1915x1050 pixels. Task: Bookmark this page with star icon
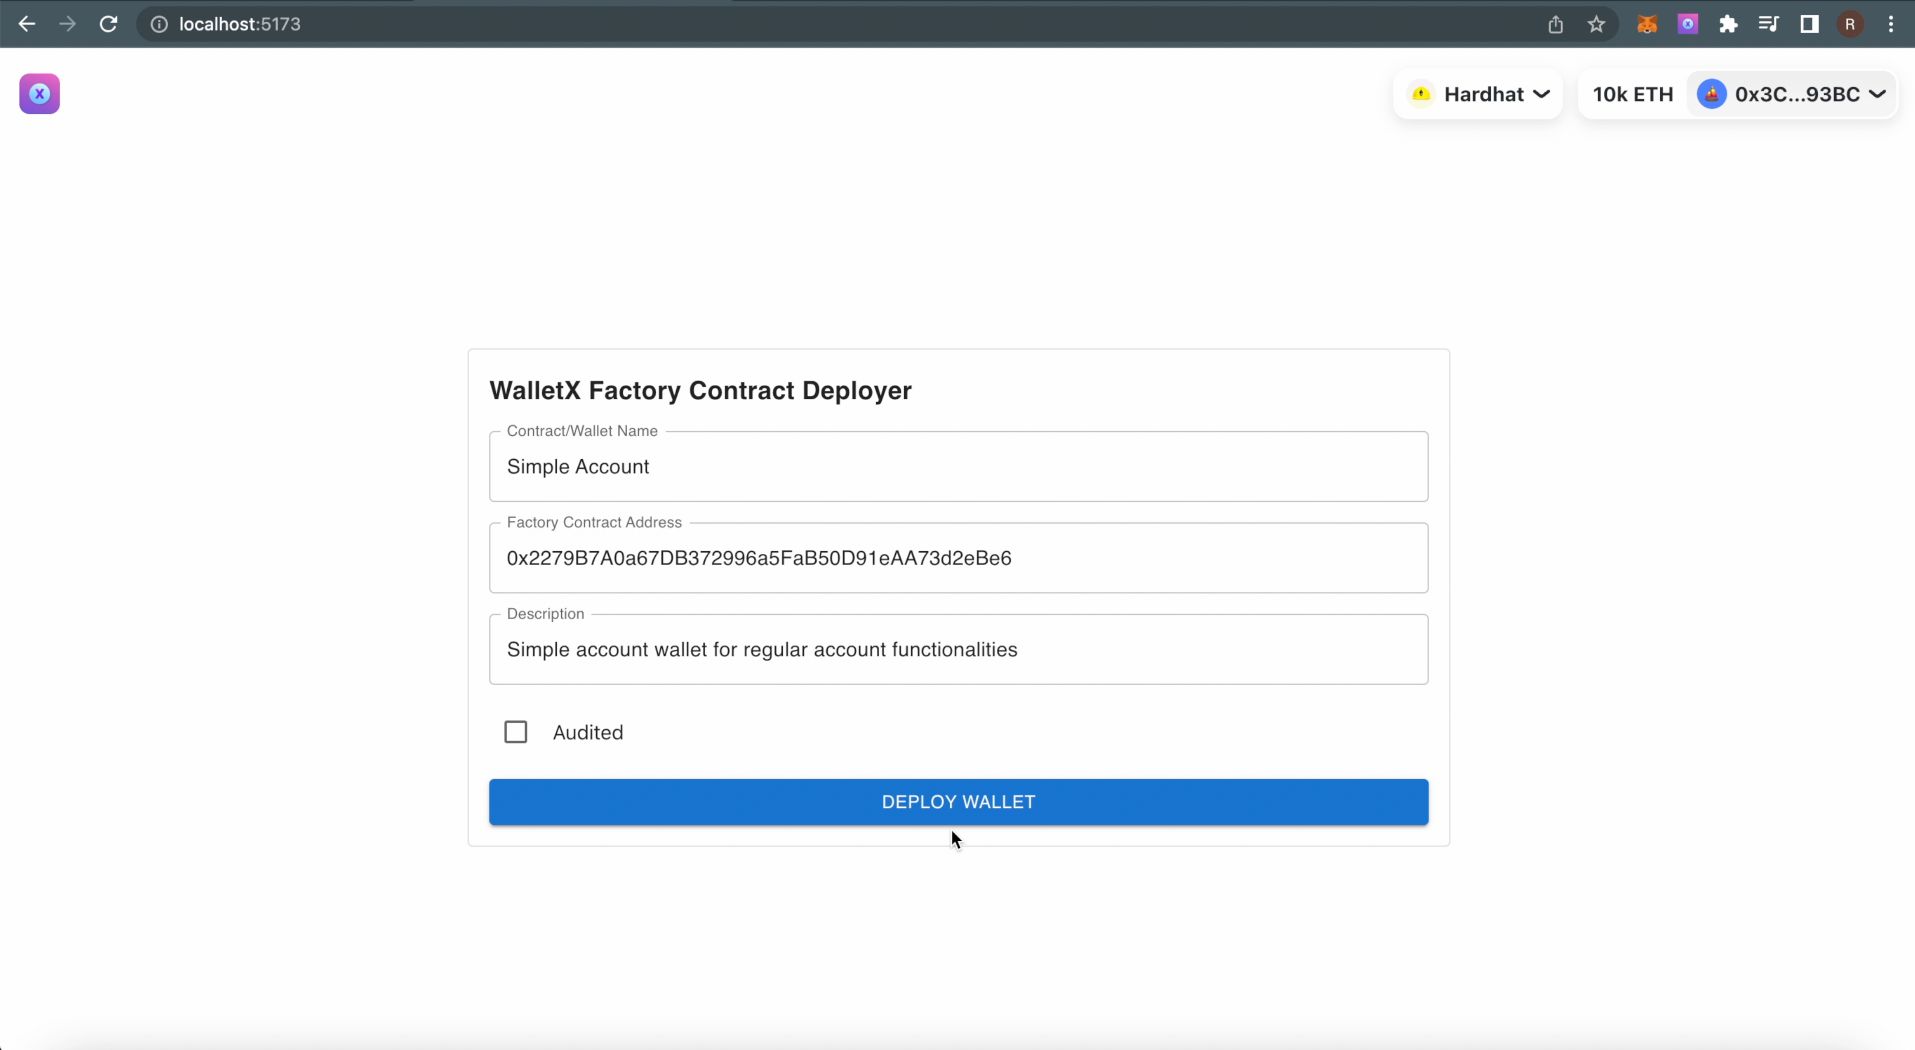1596,24
